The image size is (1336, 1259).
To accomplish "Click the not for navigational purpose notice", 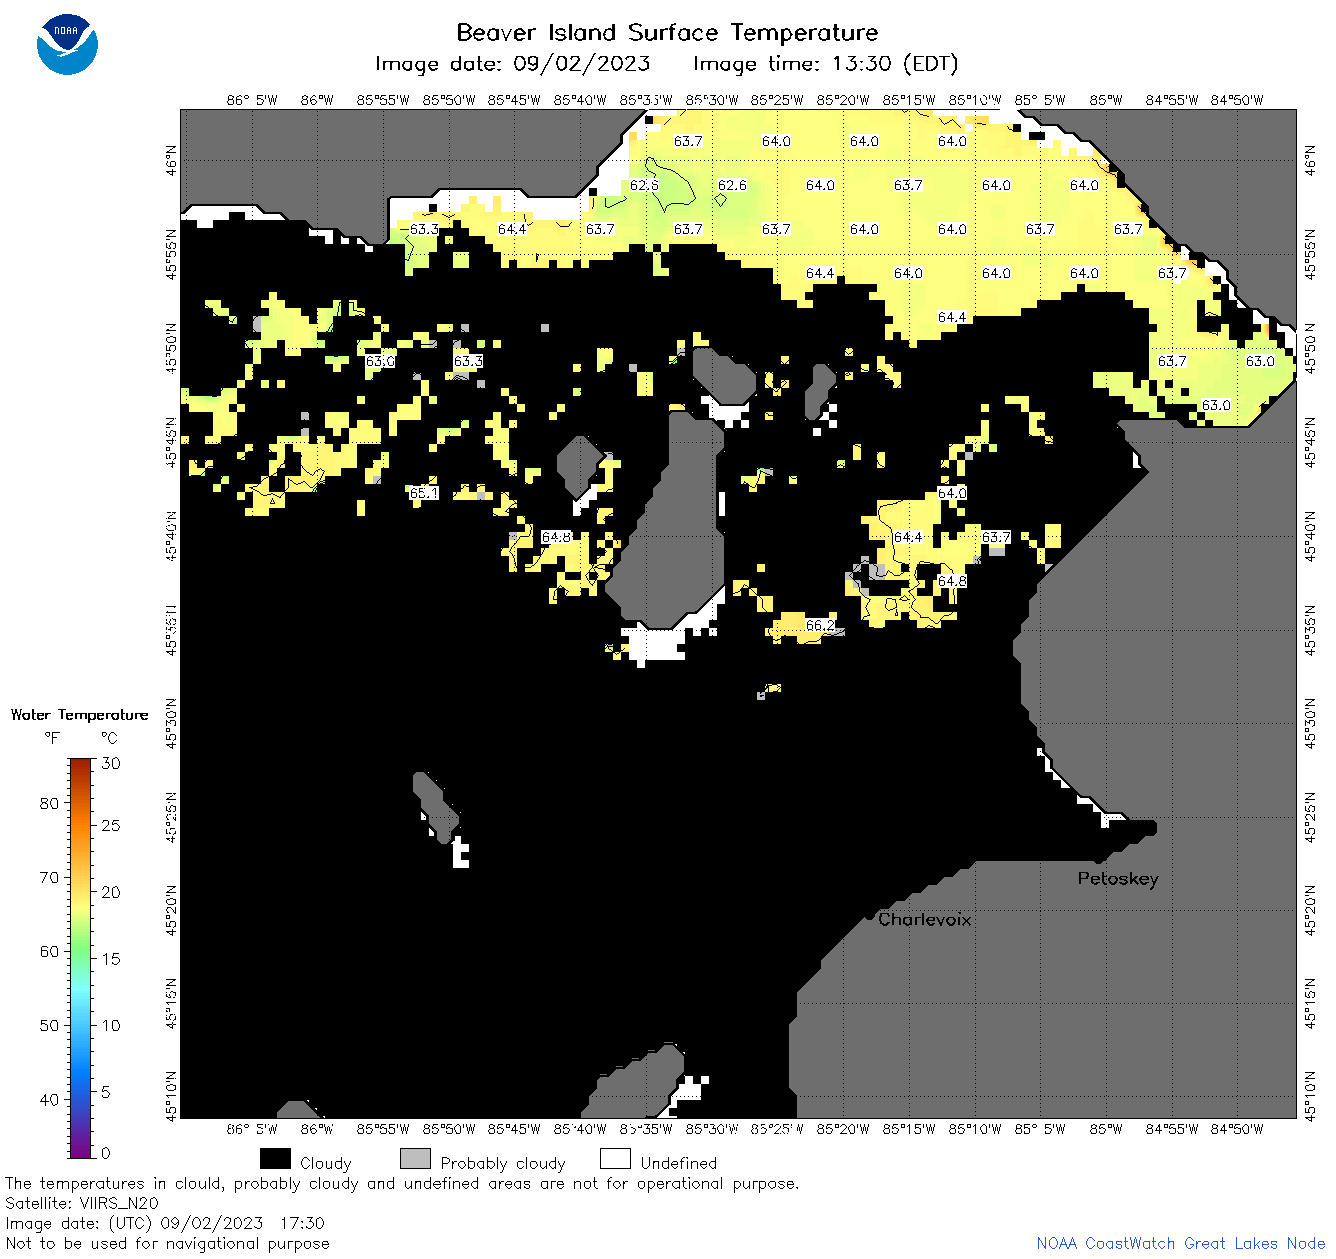I will coord(167,1243).
